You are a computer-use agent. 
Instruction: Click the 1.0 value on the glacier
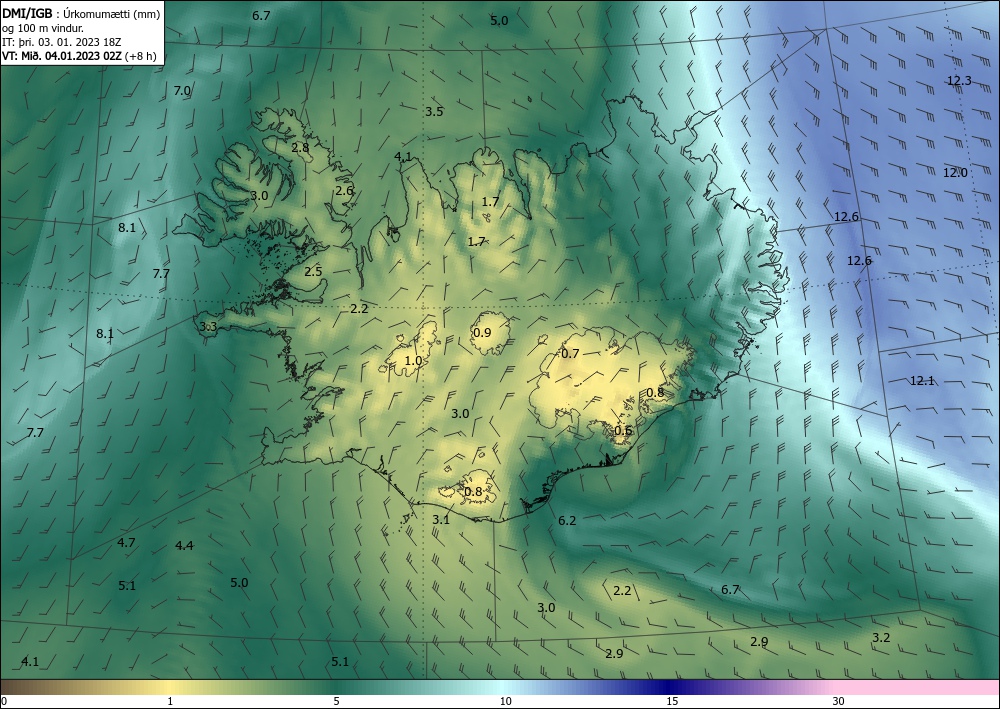[413, 360]
